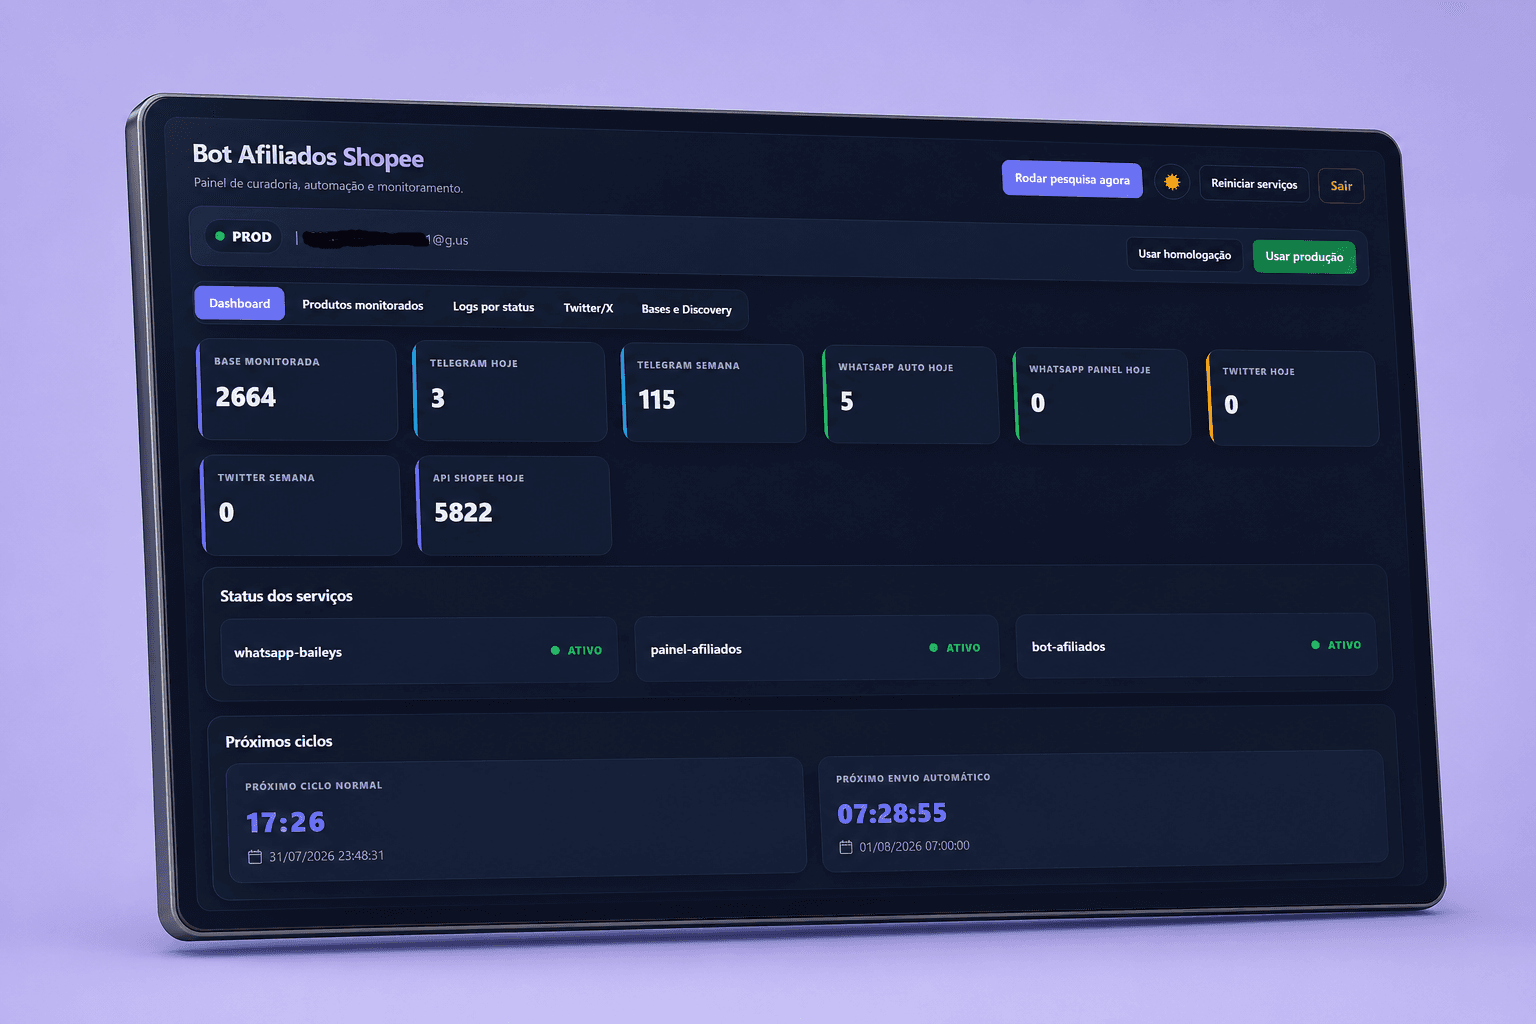Log out with Sair button
Screen dimensions: 1536x1024
pyautogui.click(x=1341, y=186)
